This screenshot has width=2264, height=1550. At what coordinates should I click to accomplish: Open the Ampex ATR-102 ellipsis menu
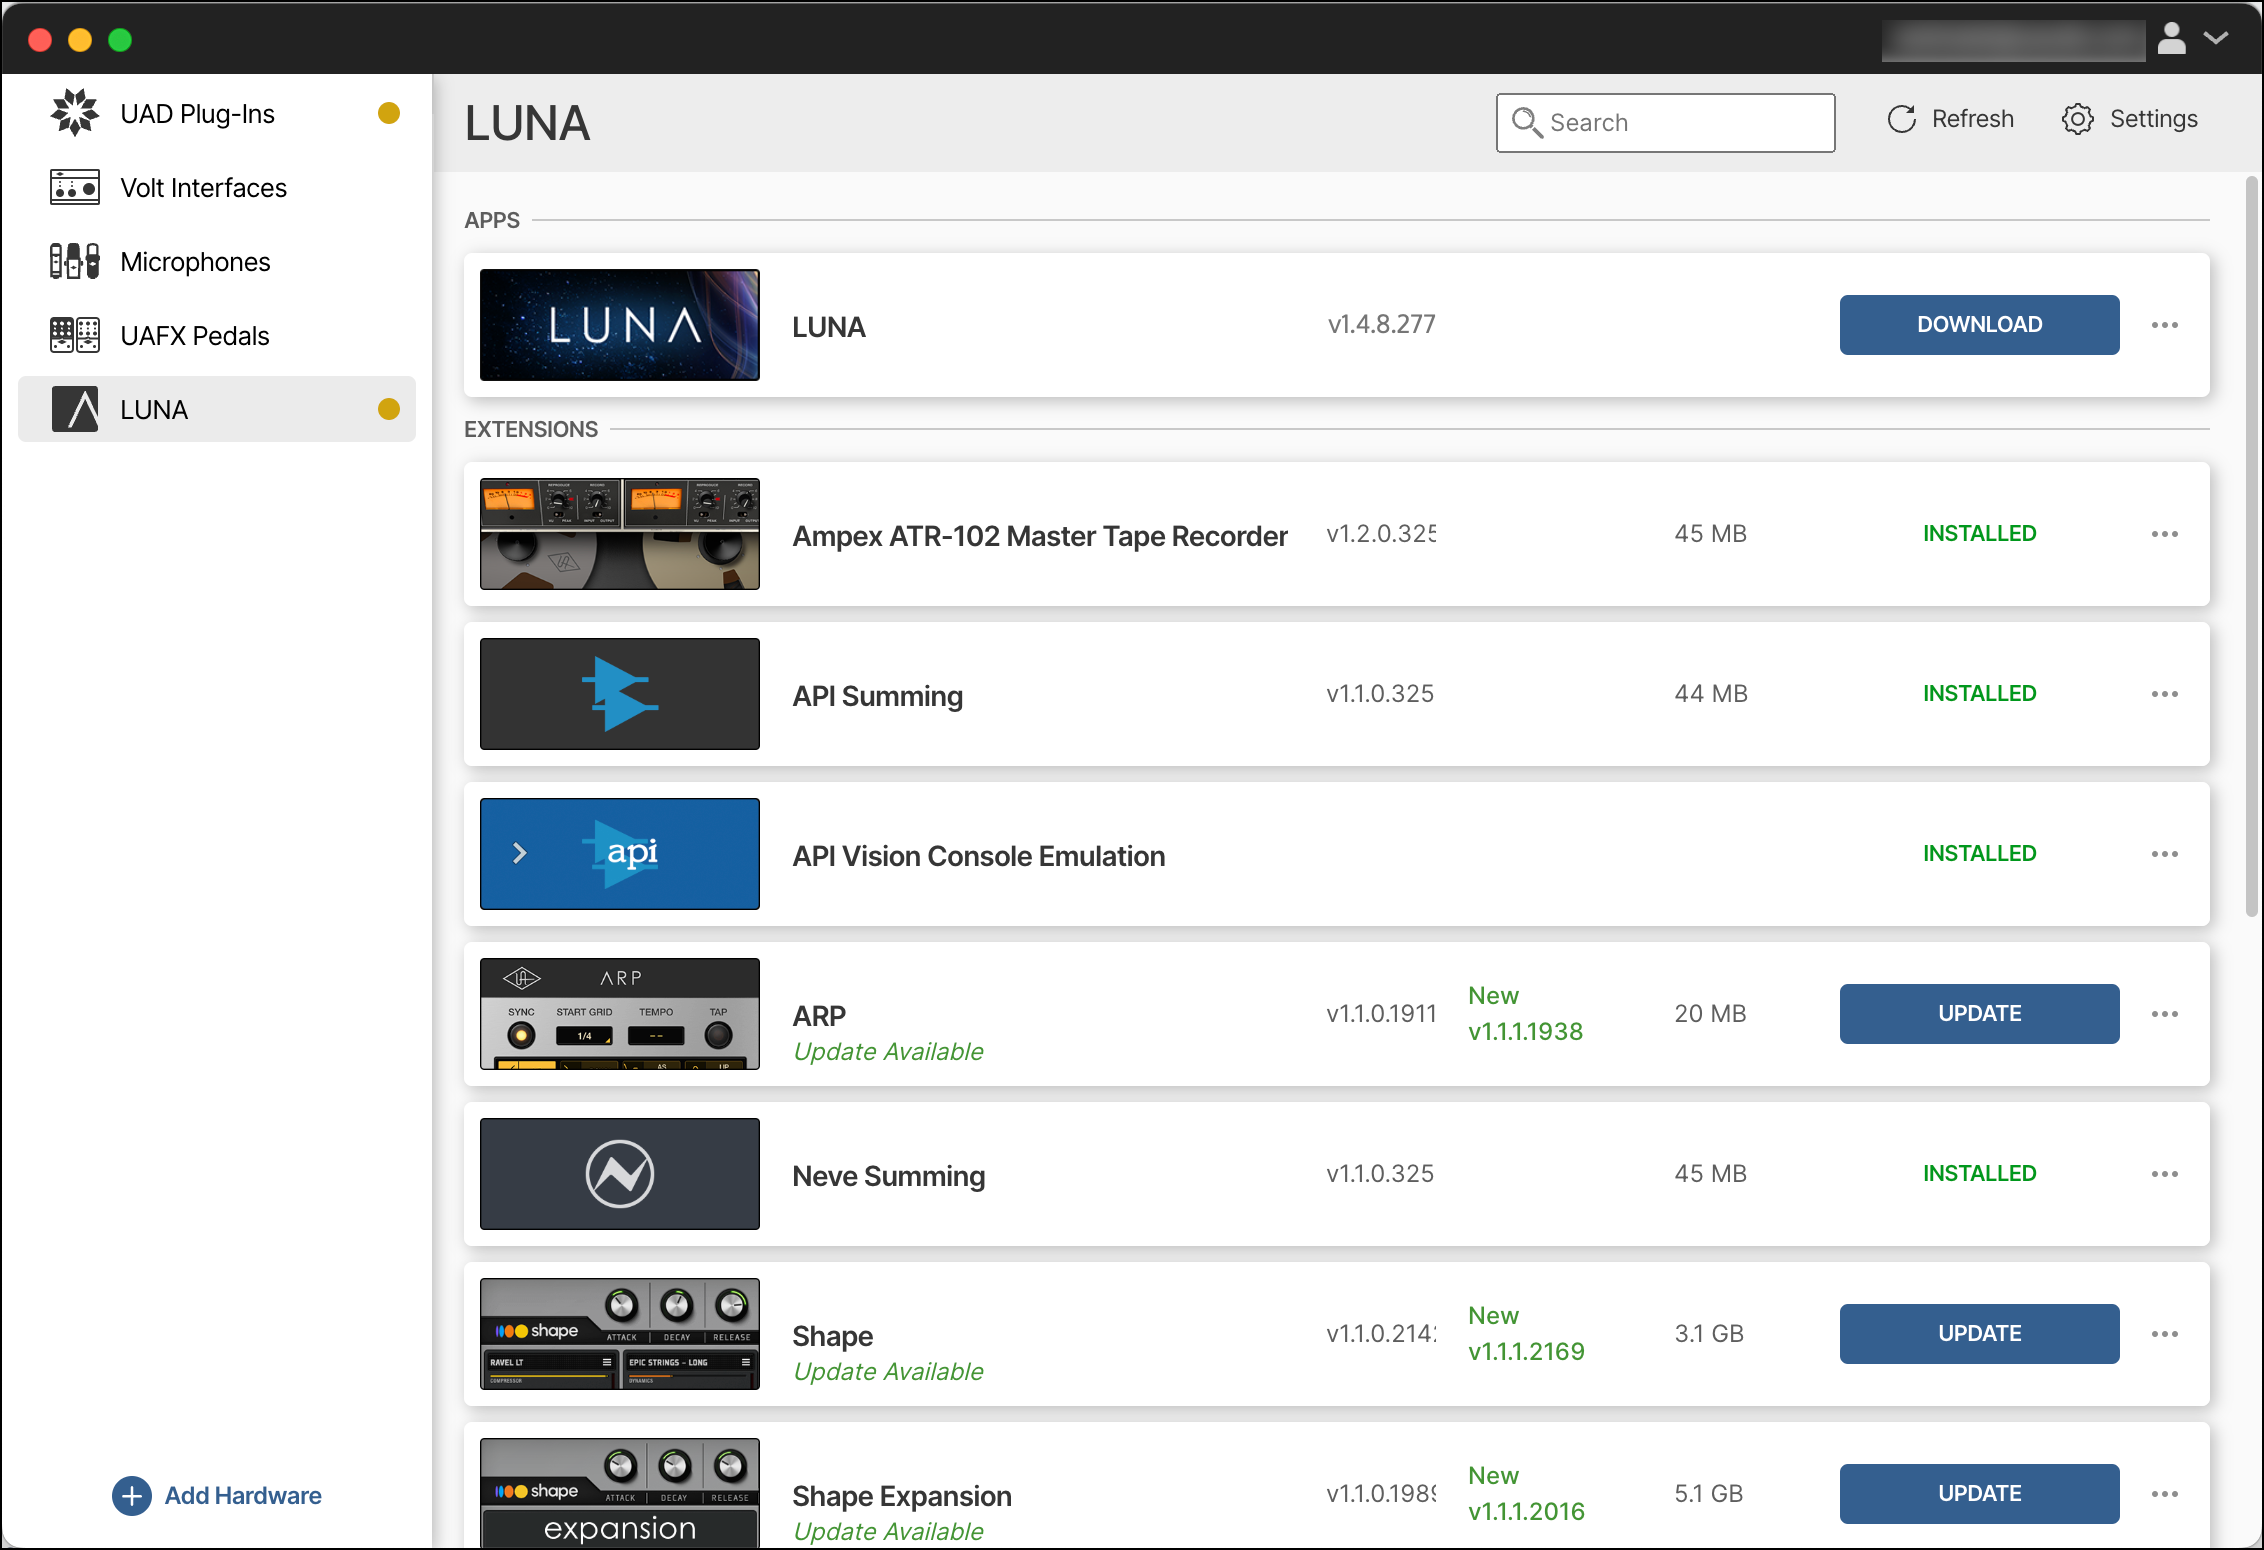click(2165, 534)
